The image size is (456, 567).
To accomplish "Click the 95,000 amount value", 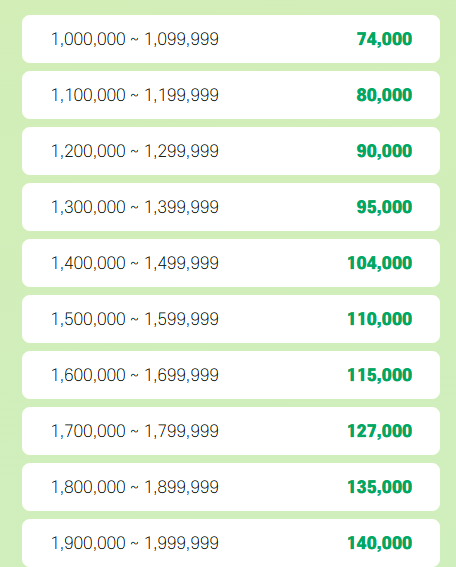I will coord(384,207).
